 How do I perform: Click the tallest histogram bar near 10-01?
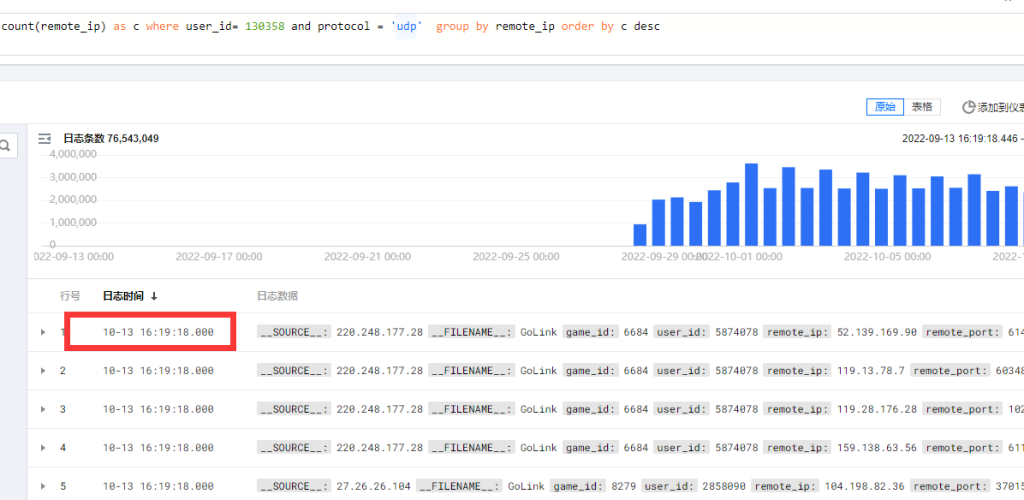coord(751,205)
